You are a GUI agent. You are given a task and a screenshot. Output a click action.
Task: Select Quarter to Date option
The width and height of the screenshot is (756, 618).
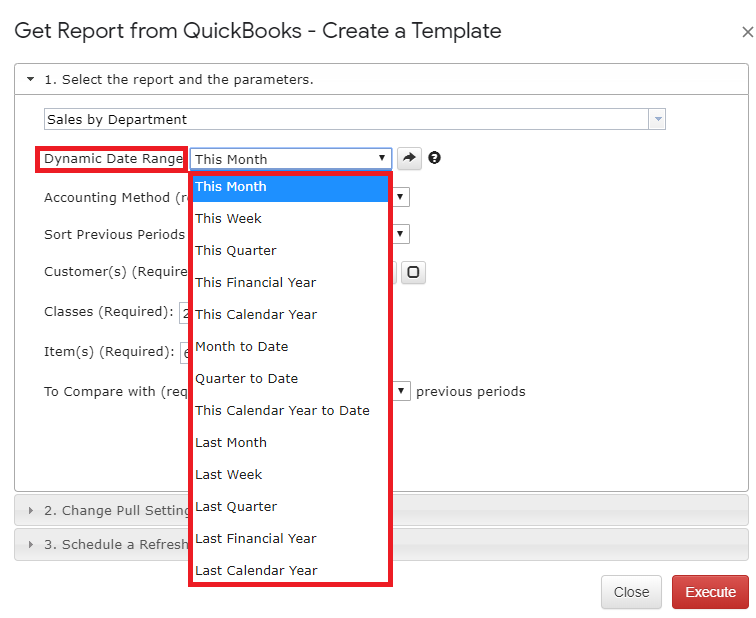tap(290, 378)
